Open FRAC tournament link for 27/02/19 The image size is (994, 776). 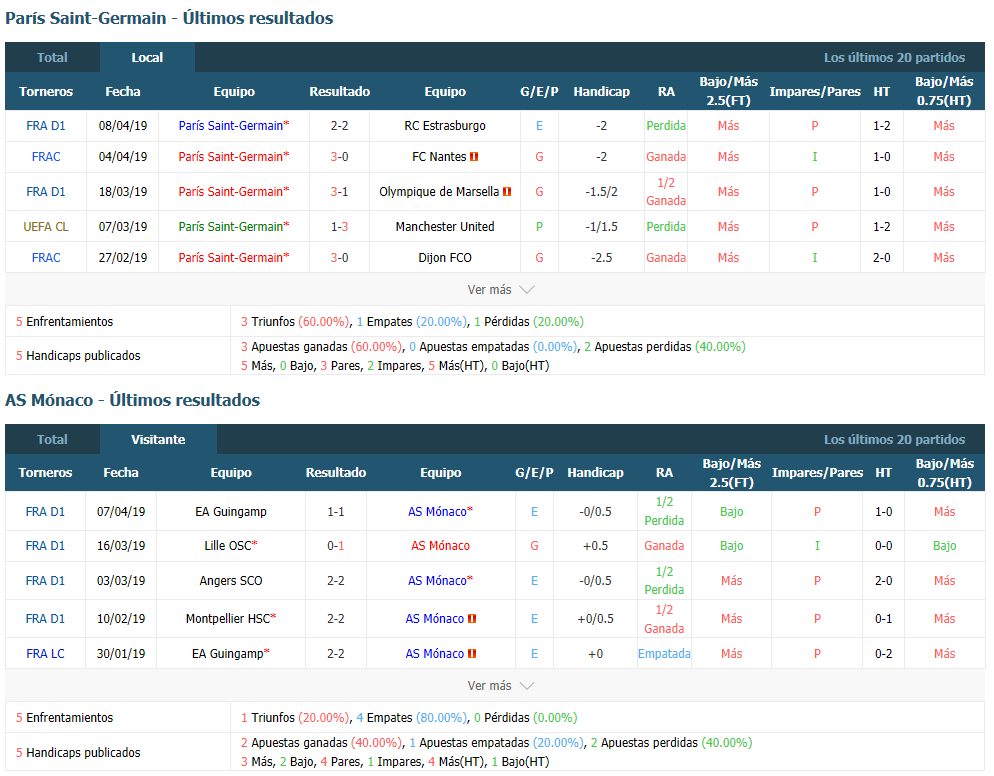coord(46,257)
